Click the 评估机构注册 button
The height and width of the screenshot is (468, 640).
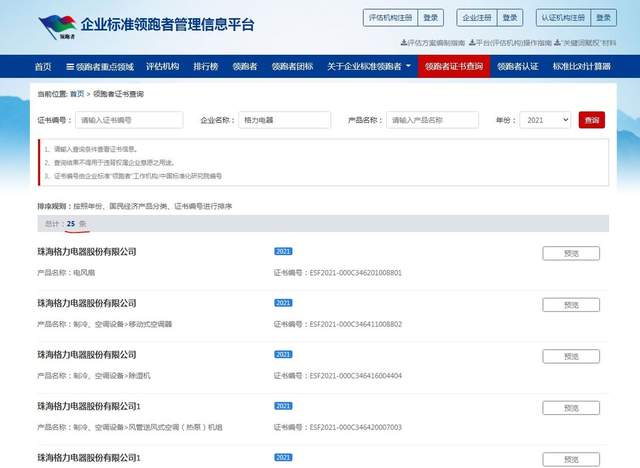tap(390, 18)
